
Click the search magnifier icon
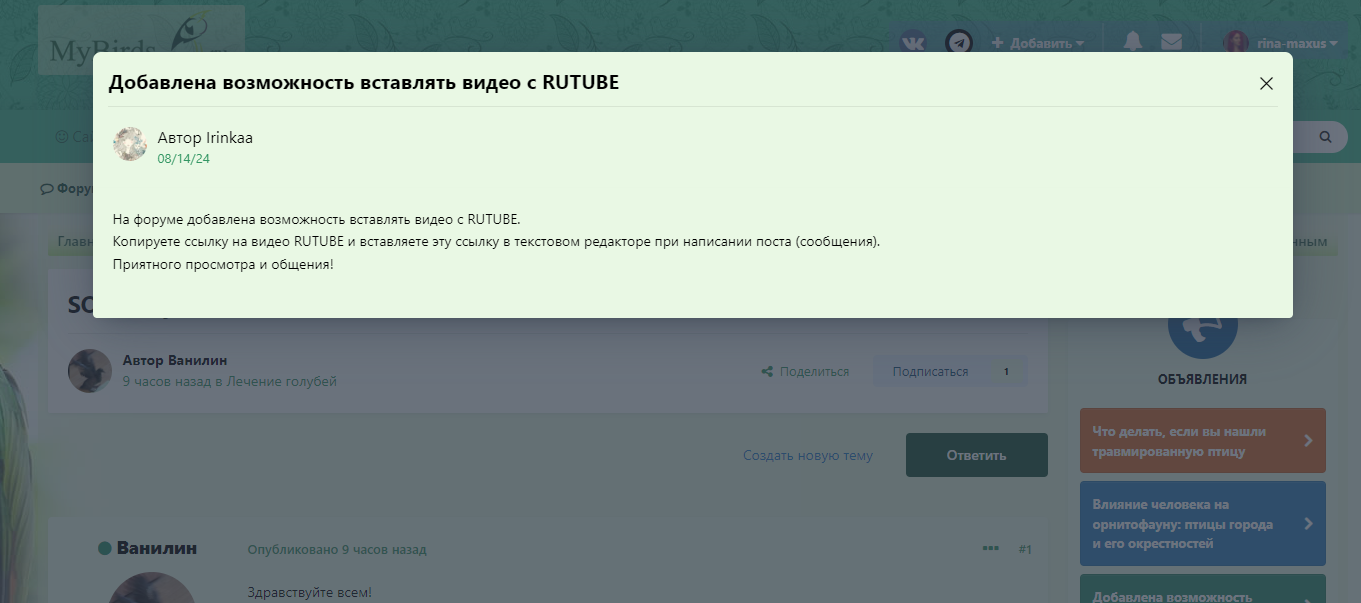pos(1326,137)
